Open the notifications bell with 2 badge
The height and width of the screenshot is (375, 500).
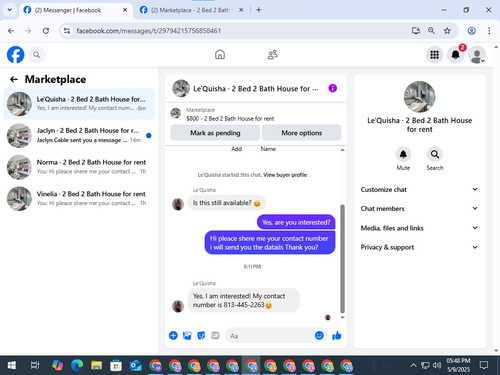456,55
